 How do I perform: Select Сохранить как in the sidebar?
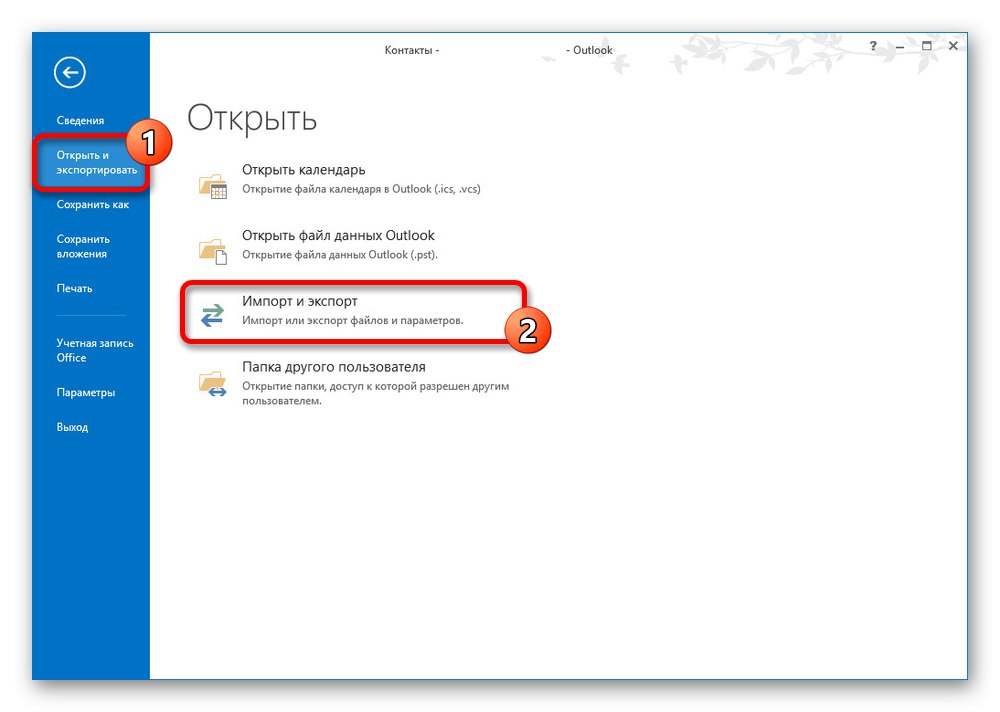[94, 204]
